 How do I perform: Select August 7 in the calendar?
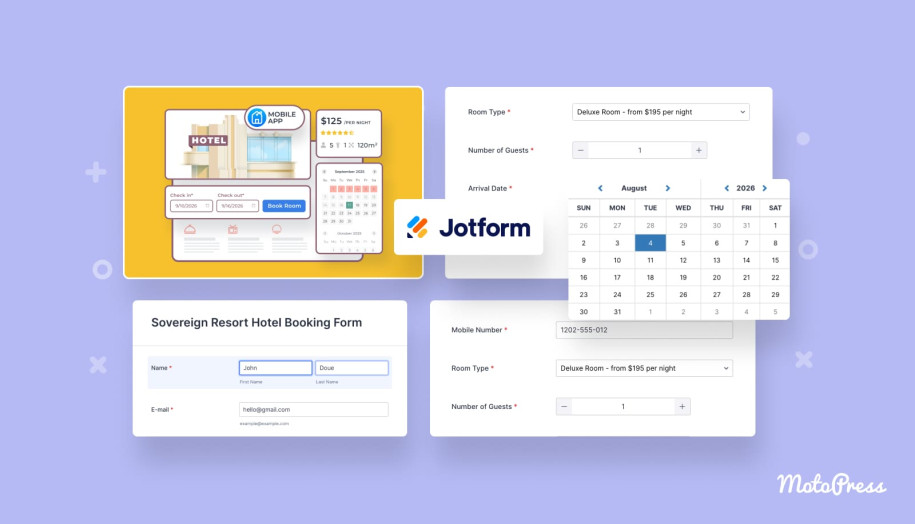pos(746,243)
